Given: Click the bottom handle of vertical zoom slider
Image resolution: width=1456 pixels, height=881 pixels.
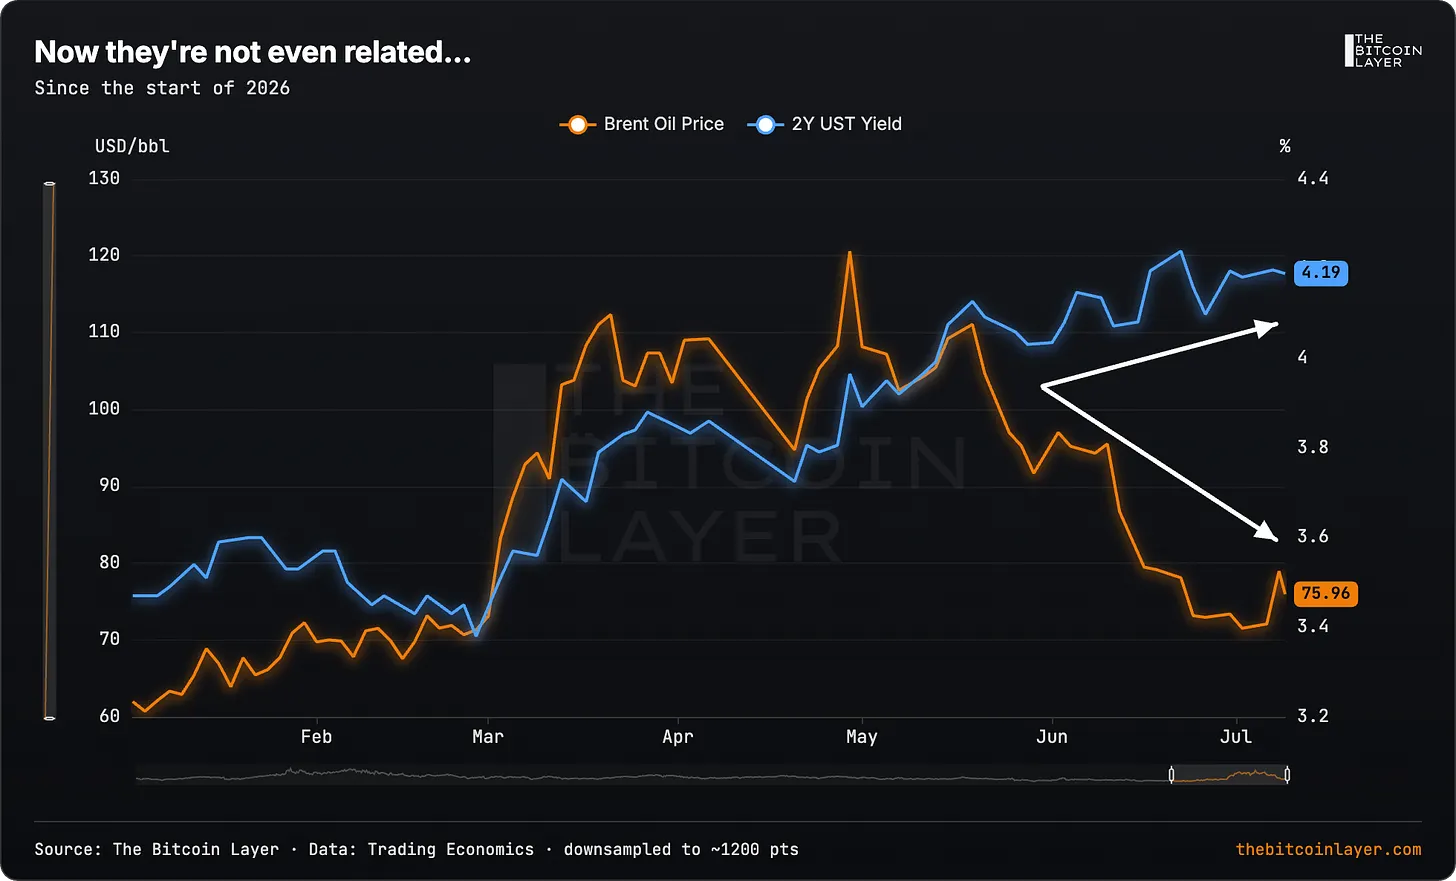Looking at the screenshot, I should (49, 717).
